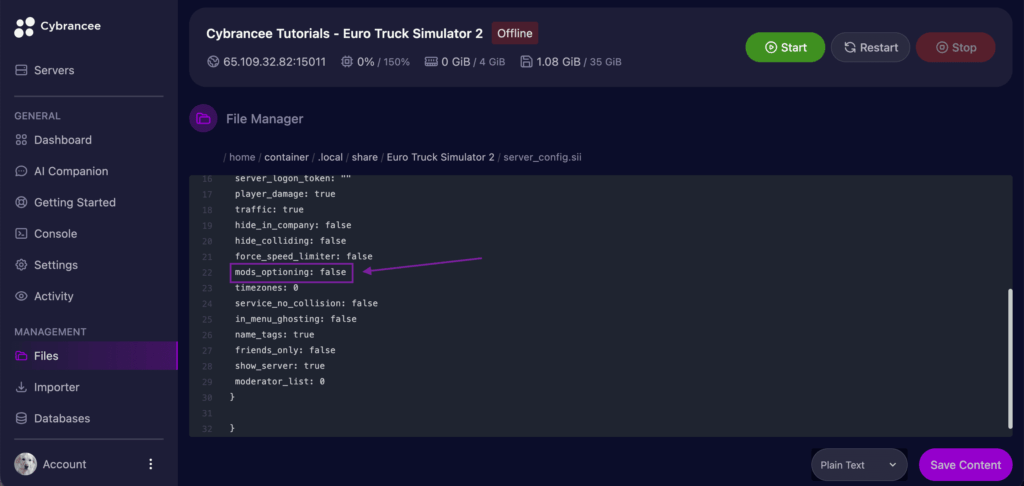Go to the Dashboard page
The width and height of the screenshot is (1024, 486).
pos(53,140)
